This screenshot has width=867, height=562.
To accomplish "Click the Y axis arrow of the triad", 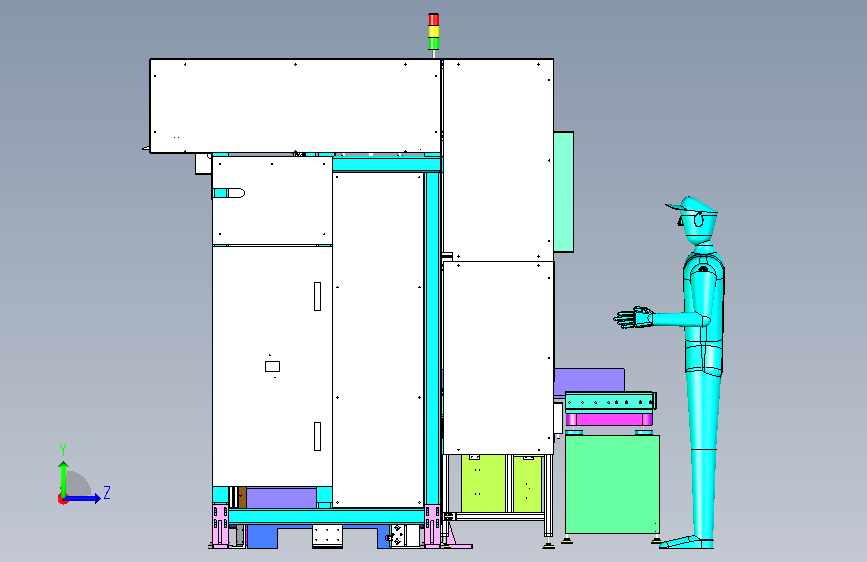I will coord(63,478).
